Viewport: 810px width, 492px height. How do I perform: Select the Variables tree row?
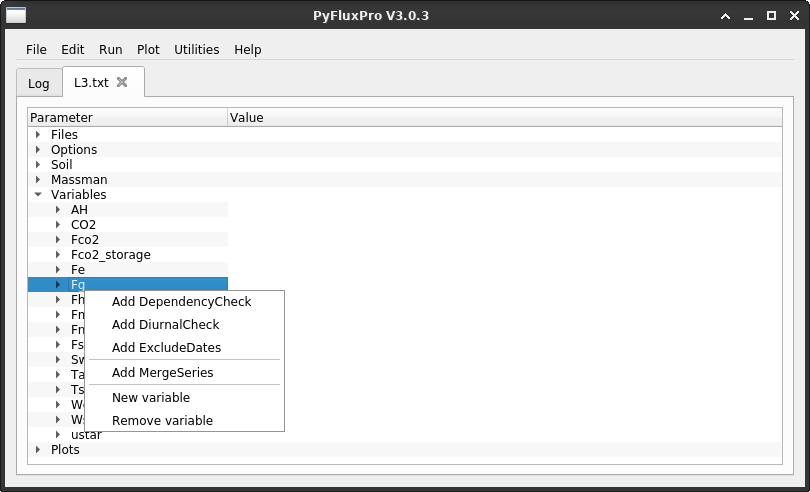tap(404, 194)
